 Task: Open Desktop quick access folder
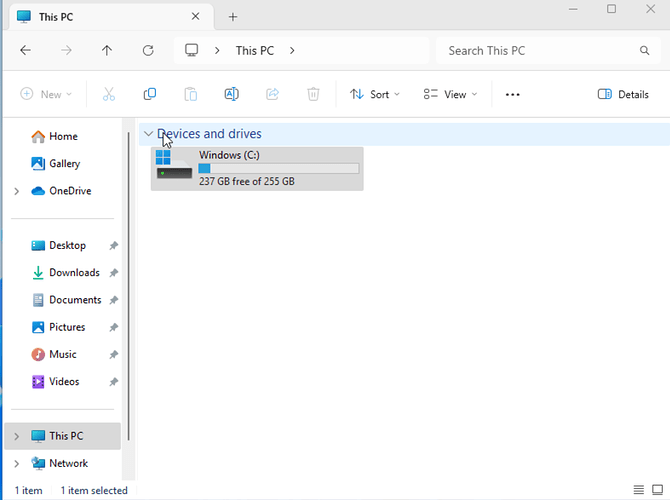pyautogui.click(x=63, y=246)
